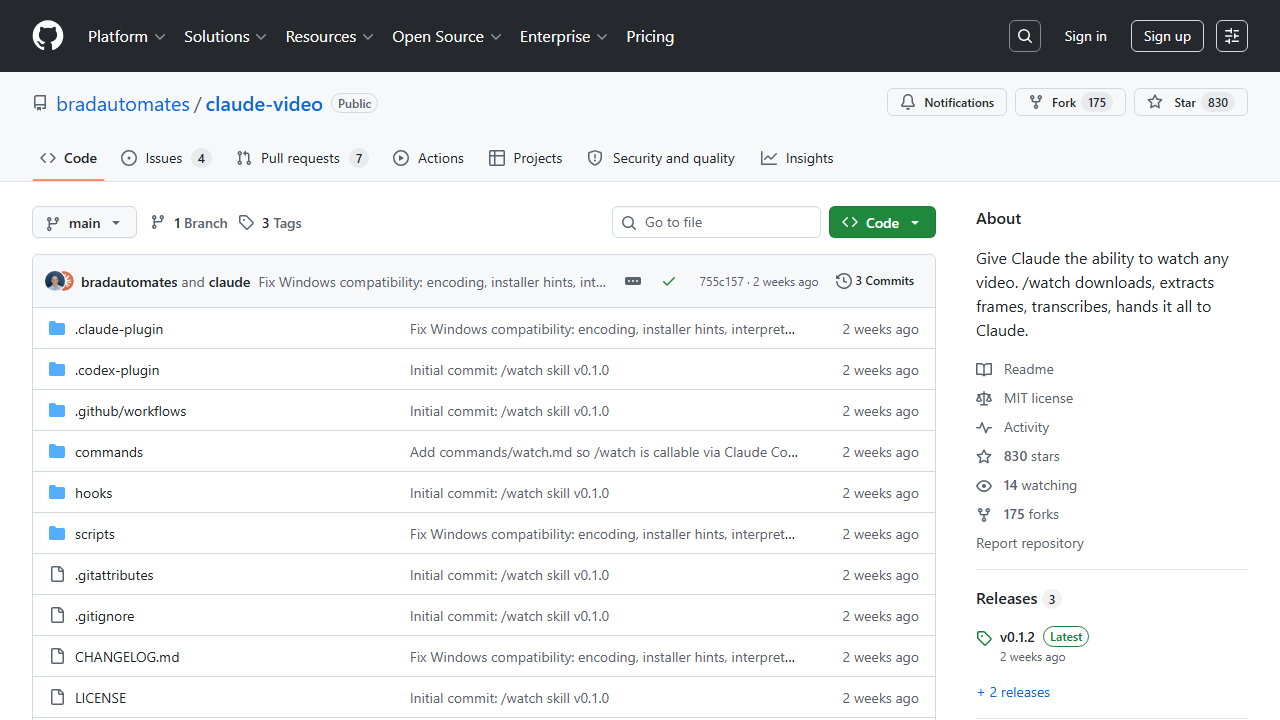Click the commands folder icon
Viewport: 1280px width, 720px height.
pos(57,452)
